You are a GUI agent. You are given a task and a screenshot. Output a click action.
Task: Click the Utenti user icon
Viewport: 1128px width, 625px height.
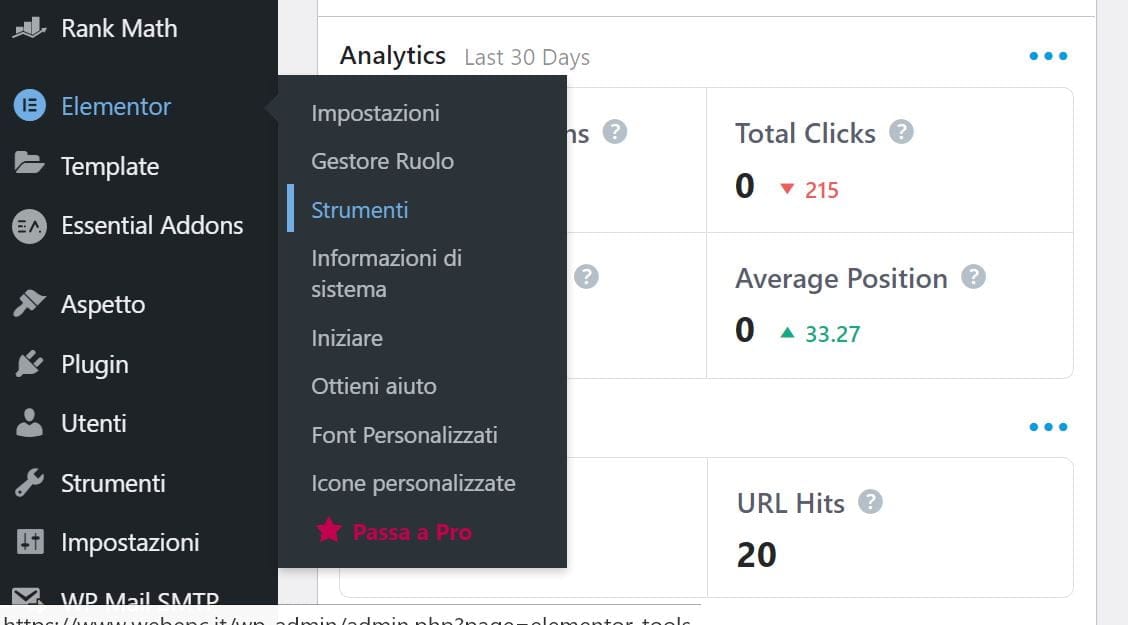tap(29, 423)
